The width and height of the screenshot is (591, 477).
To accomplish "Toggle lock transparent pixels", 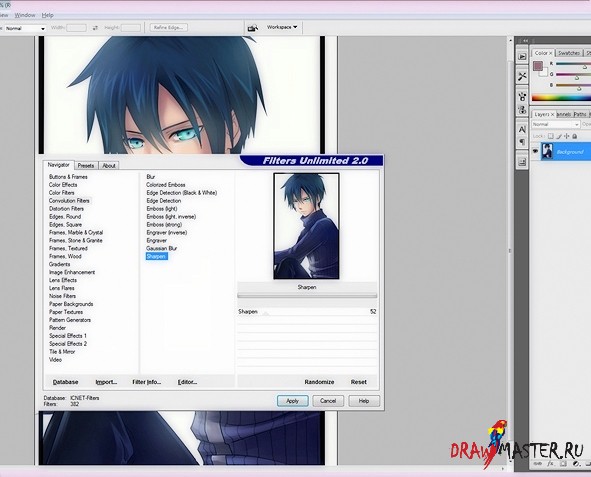I will tap(551, 136).
